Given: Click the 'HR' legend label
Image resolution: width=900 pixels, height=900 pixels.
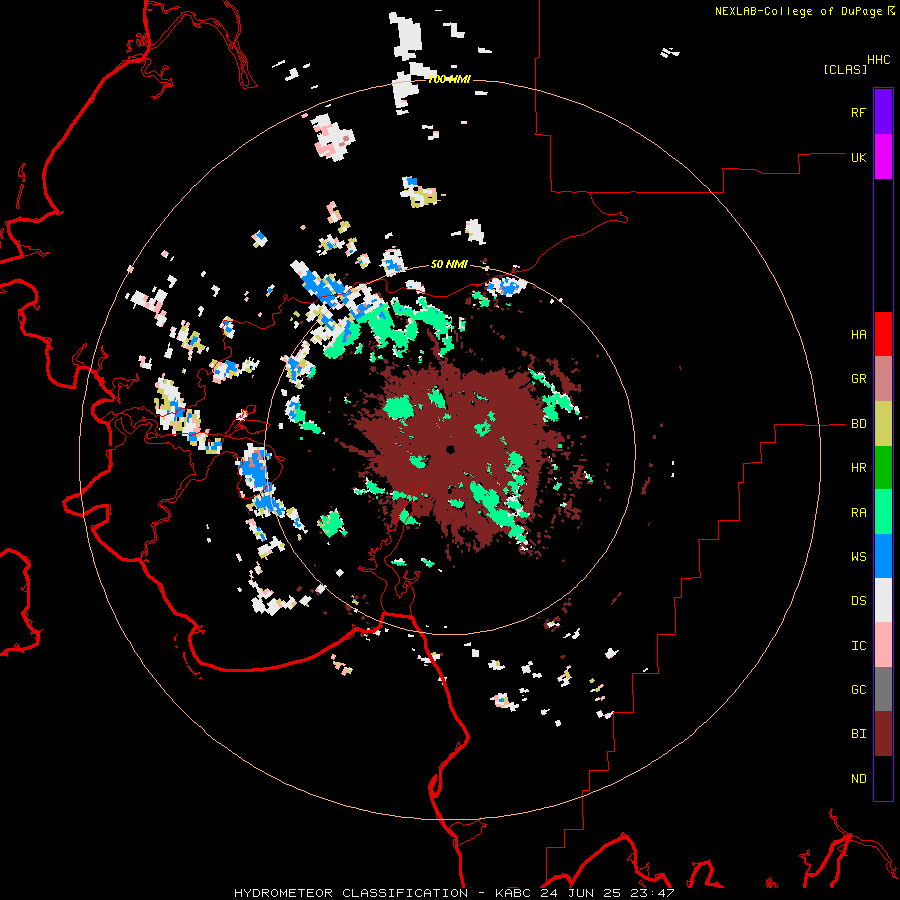Looking at the screenshot, I should (858, 468).
